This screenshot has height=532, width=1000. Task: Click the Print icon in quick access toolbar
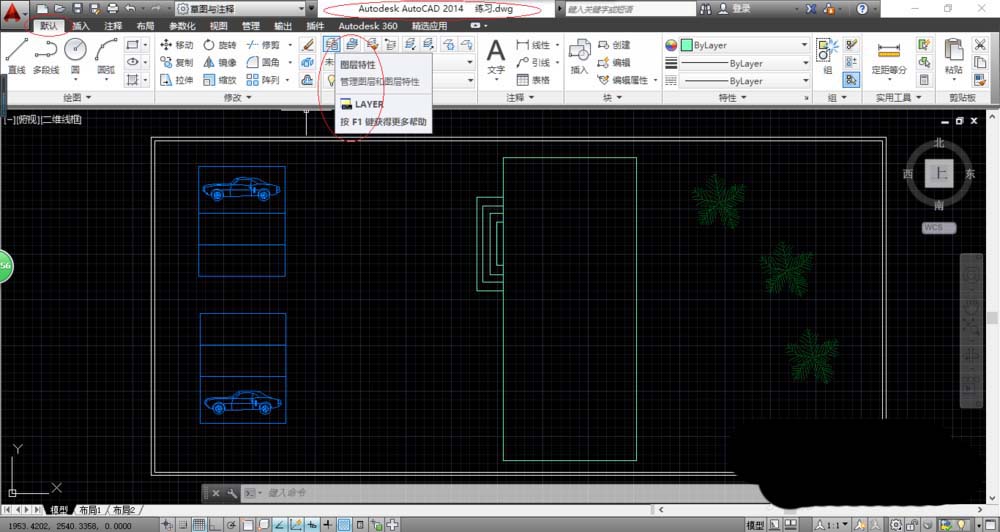click(x=113, y=9)
